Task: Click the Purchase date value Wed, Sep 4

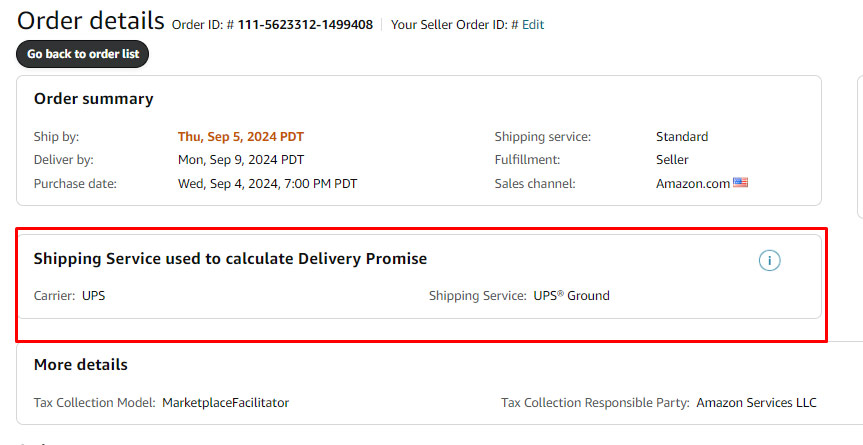Action: [267, 184]
